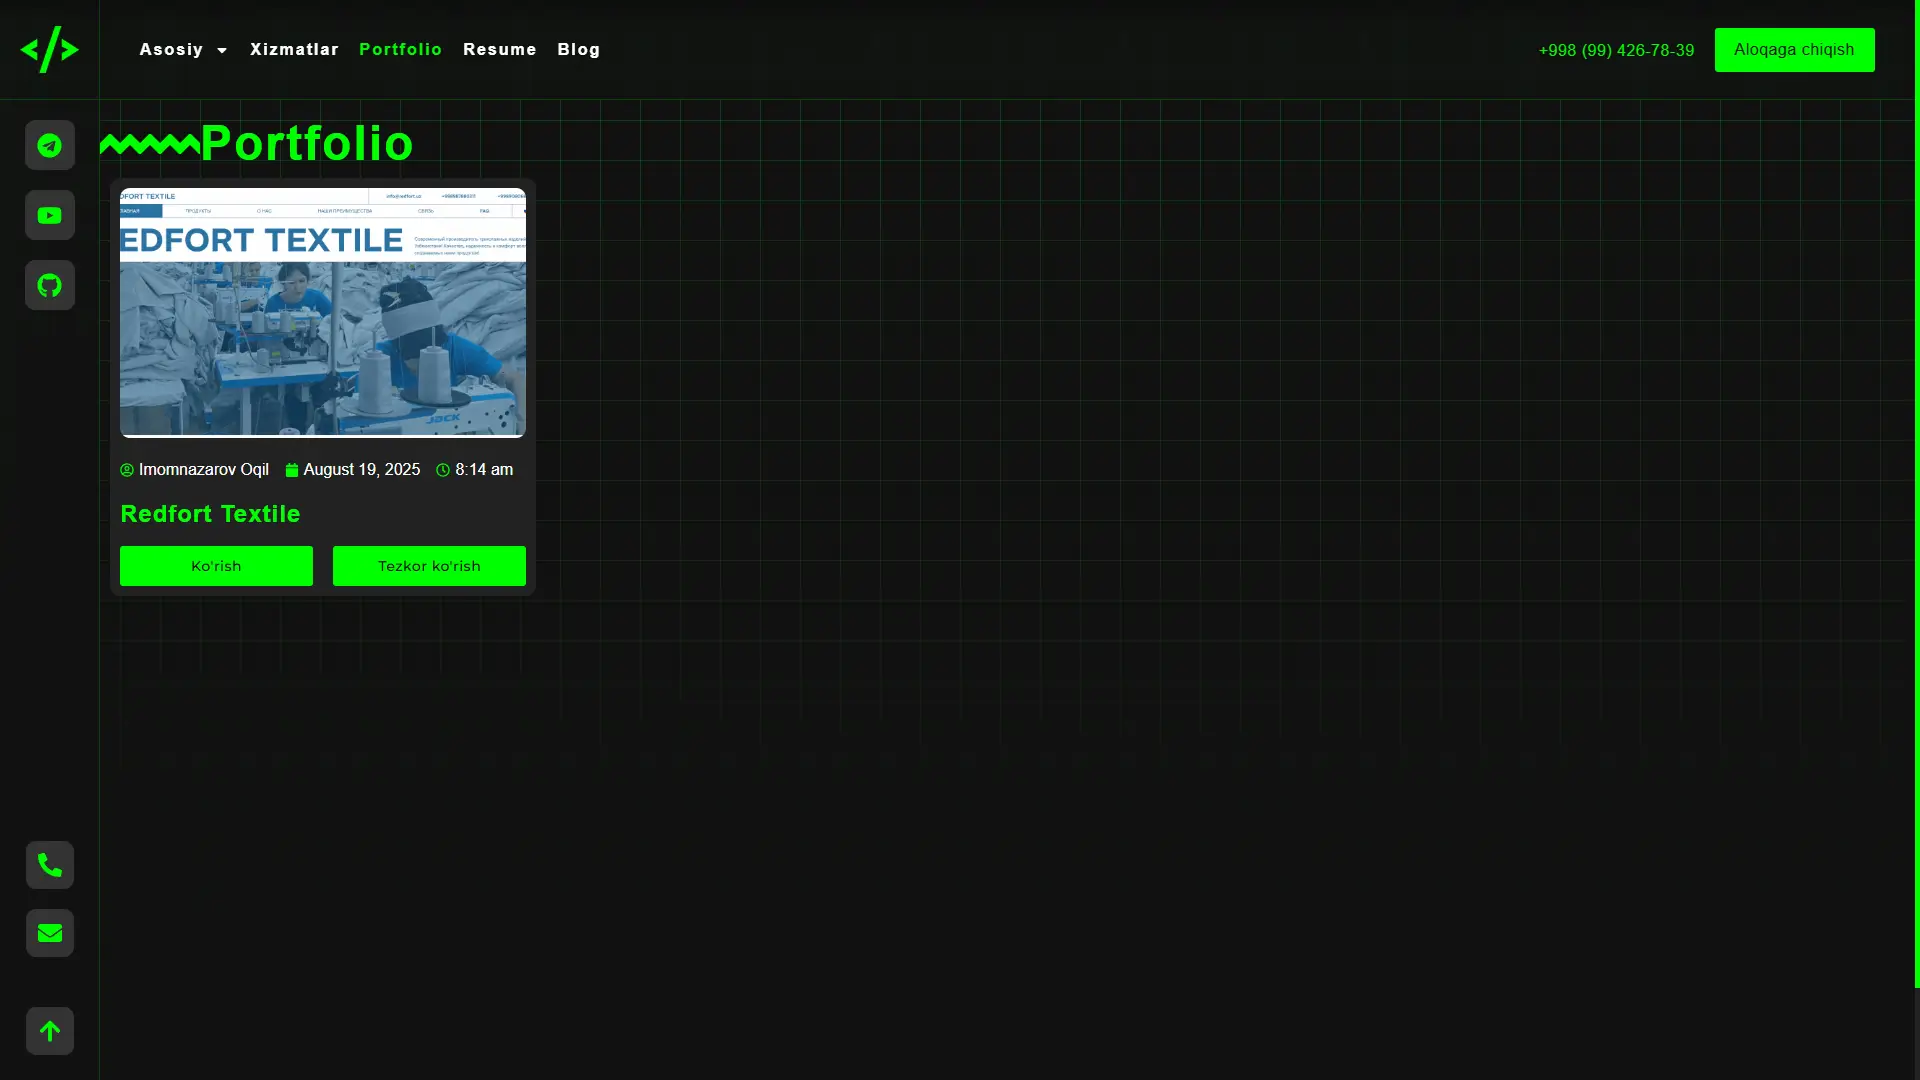
Task: Open the Blog section
Action: [x=578, y=49]
